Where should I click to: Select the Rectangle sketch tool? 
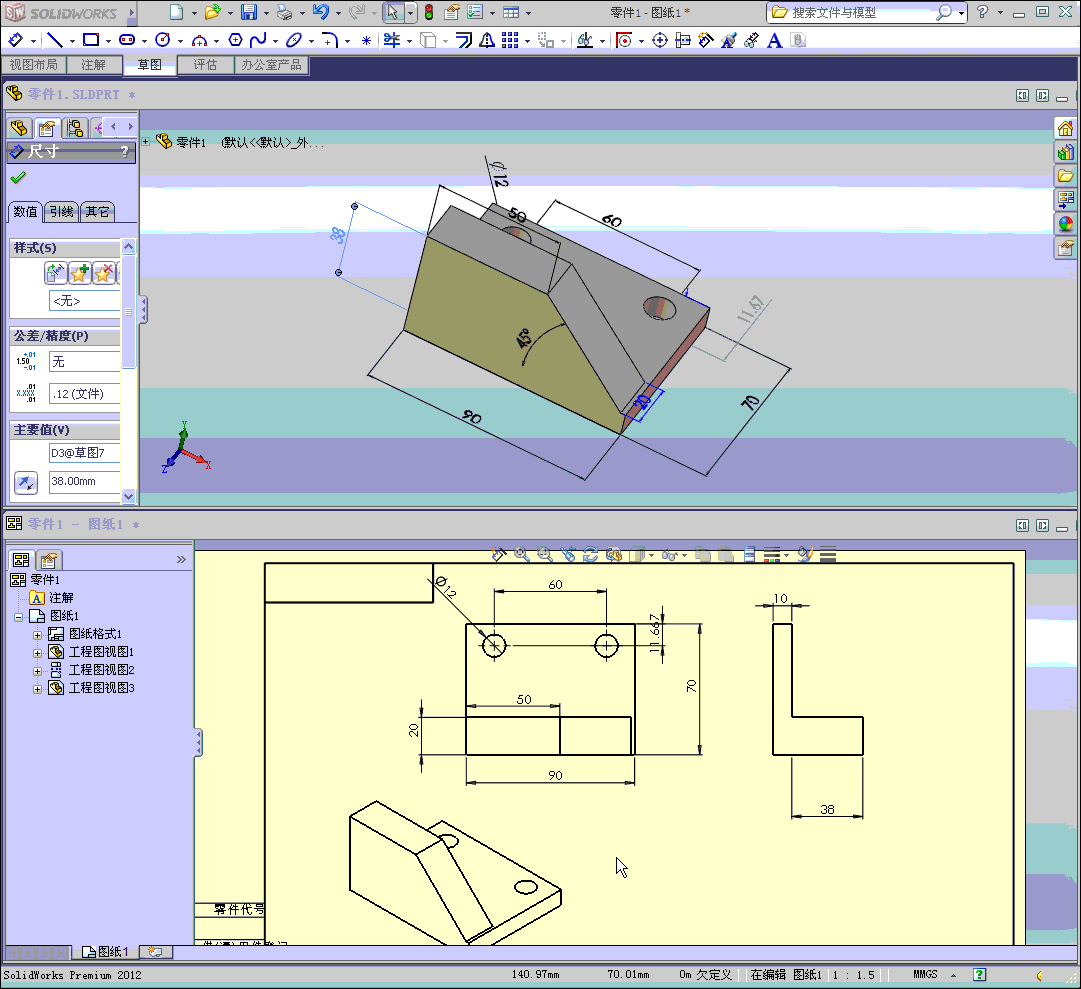click(91, 40)
